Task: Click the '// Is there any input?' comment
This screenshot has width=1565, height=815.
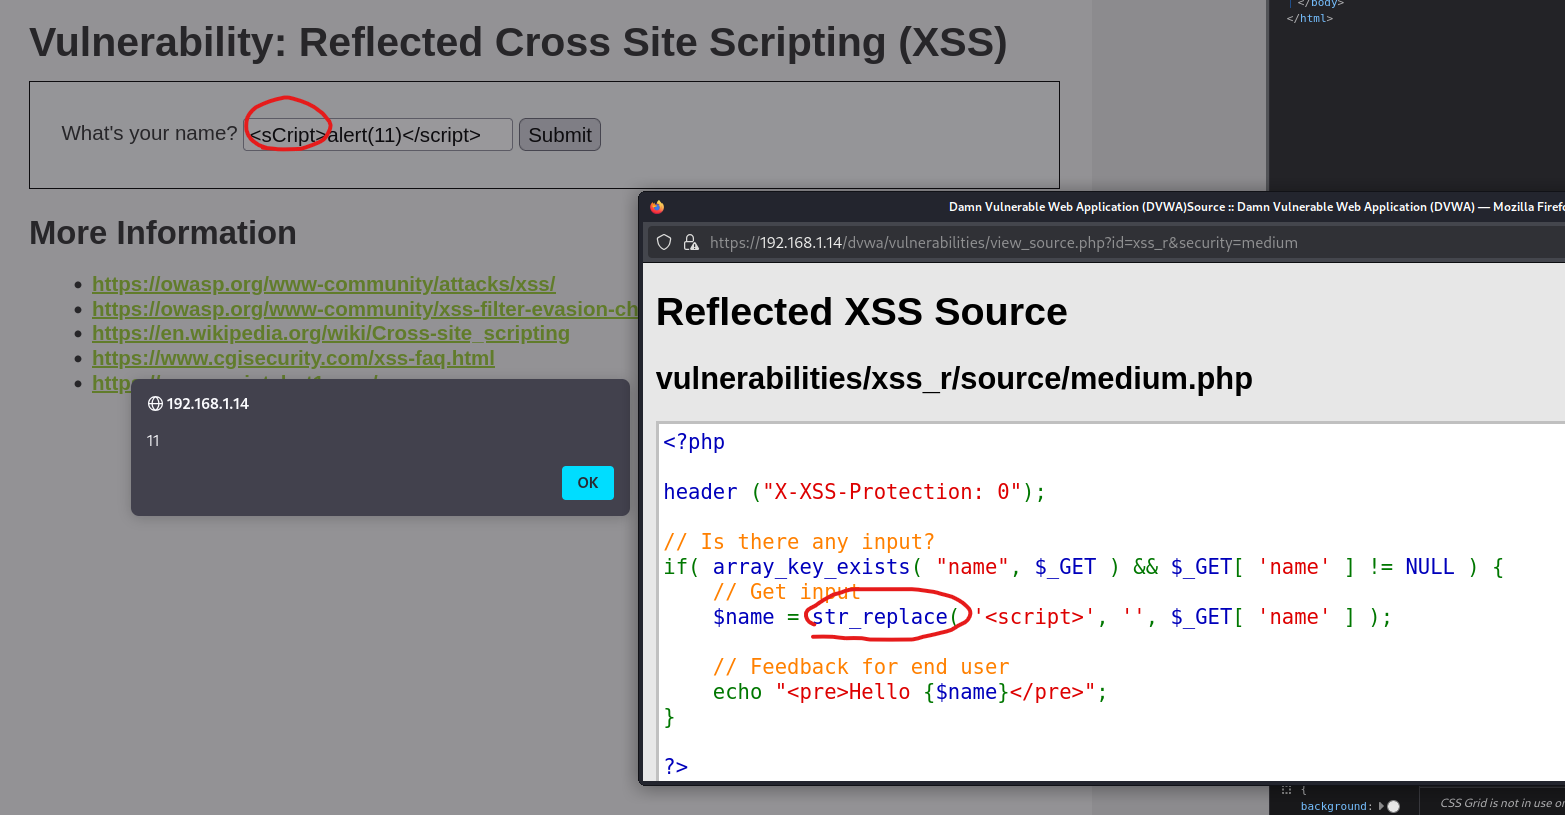Action: [x=799, y=542]
